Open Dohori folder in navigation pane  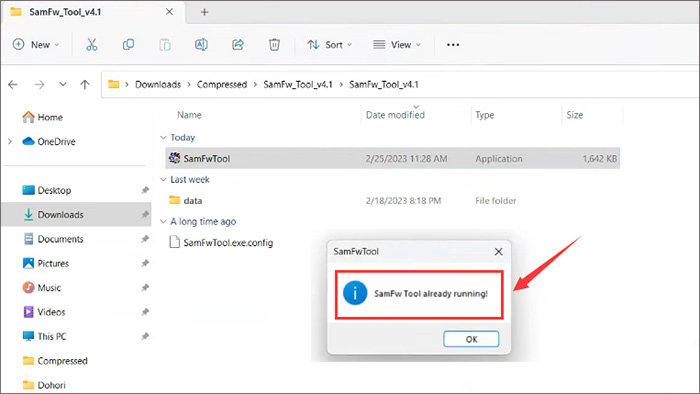[51, 385]
